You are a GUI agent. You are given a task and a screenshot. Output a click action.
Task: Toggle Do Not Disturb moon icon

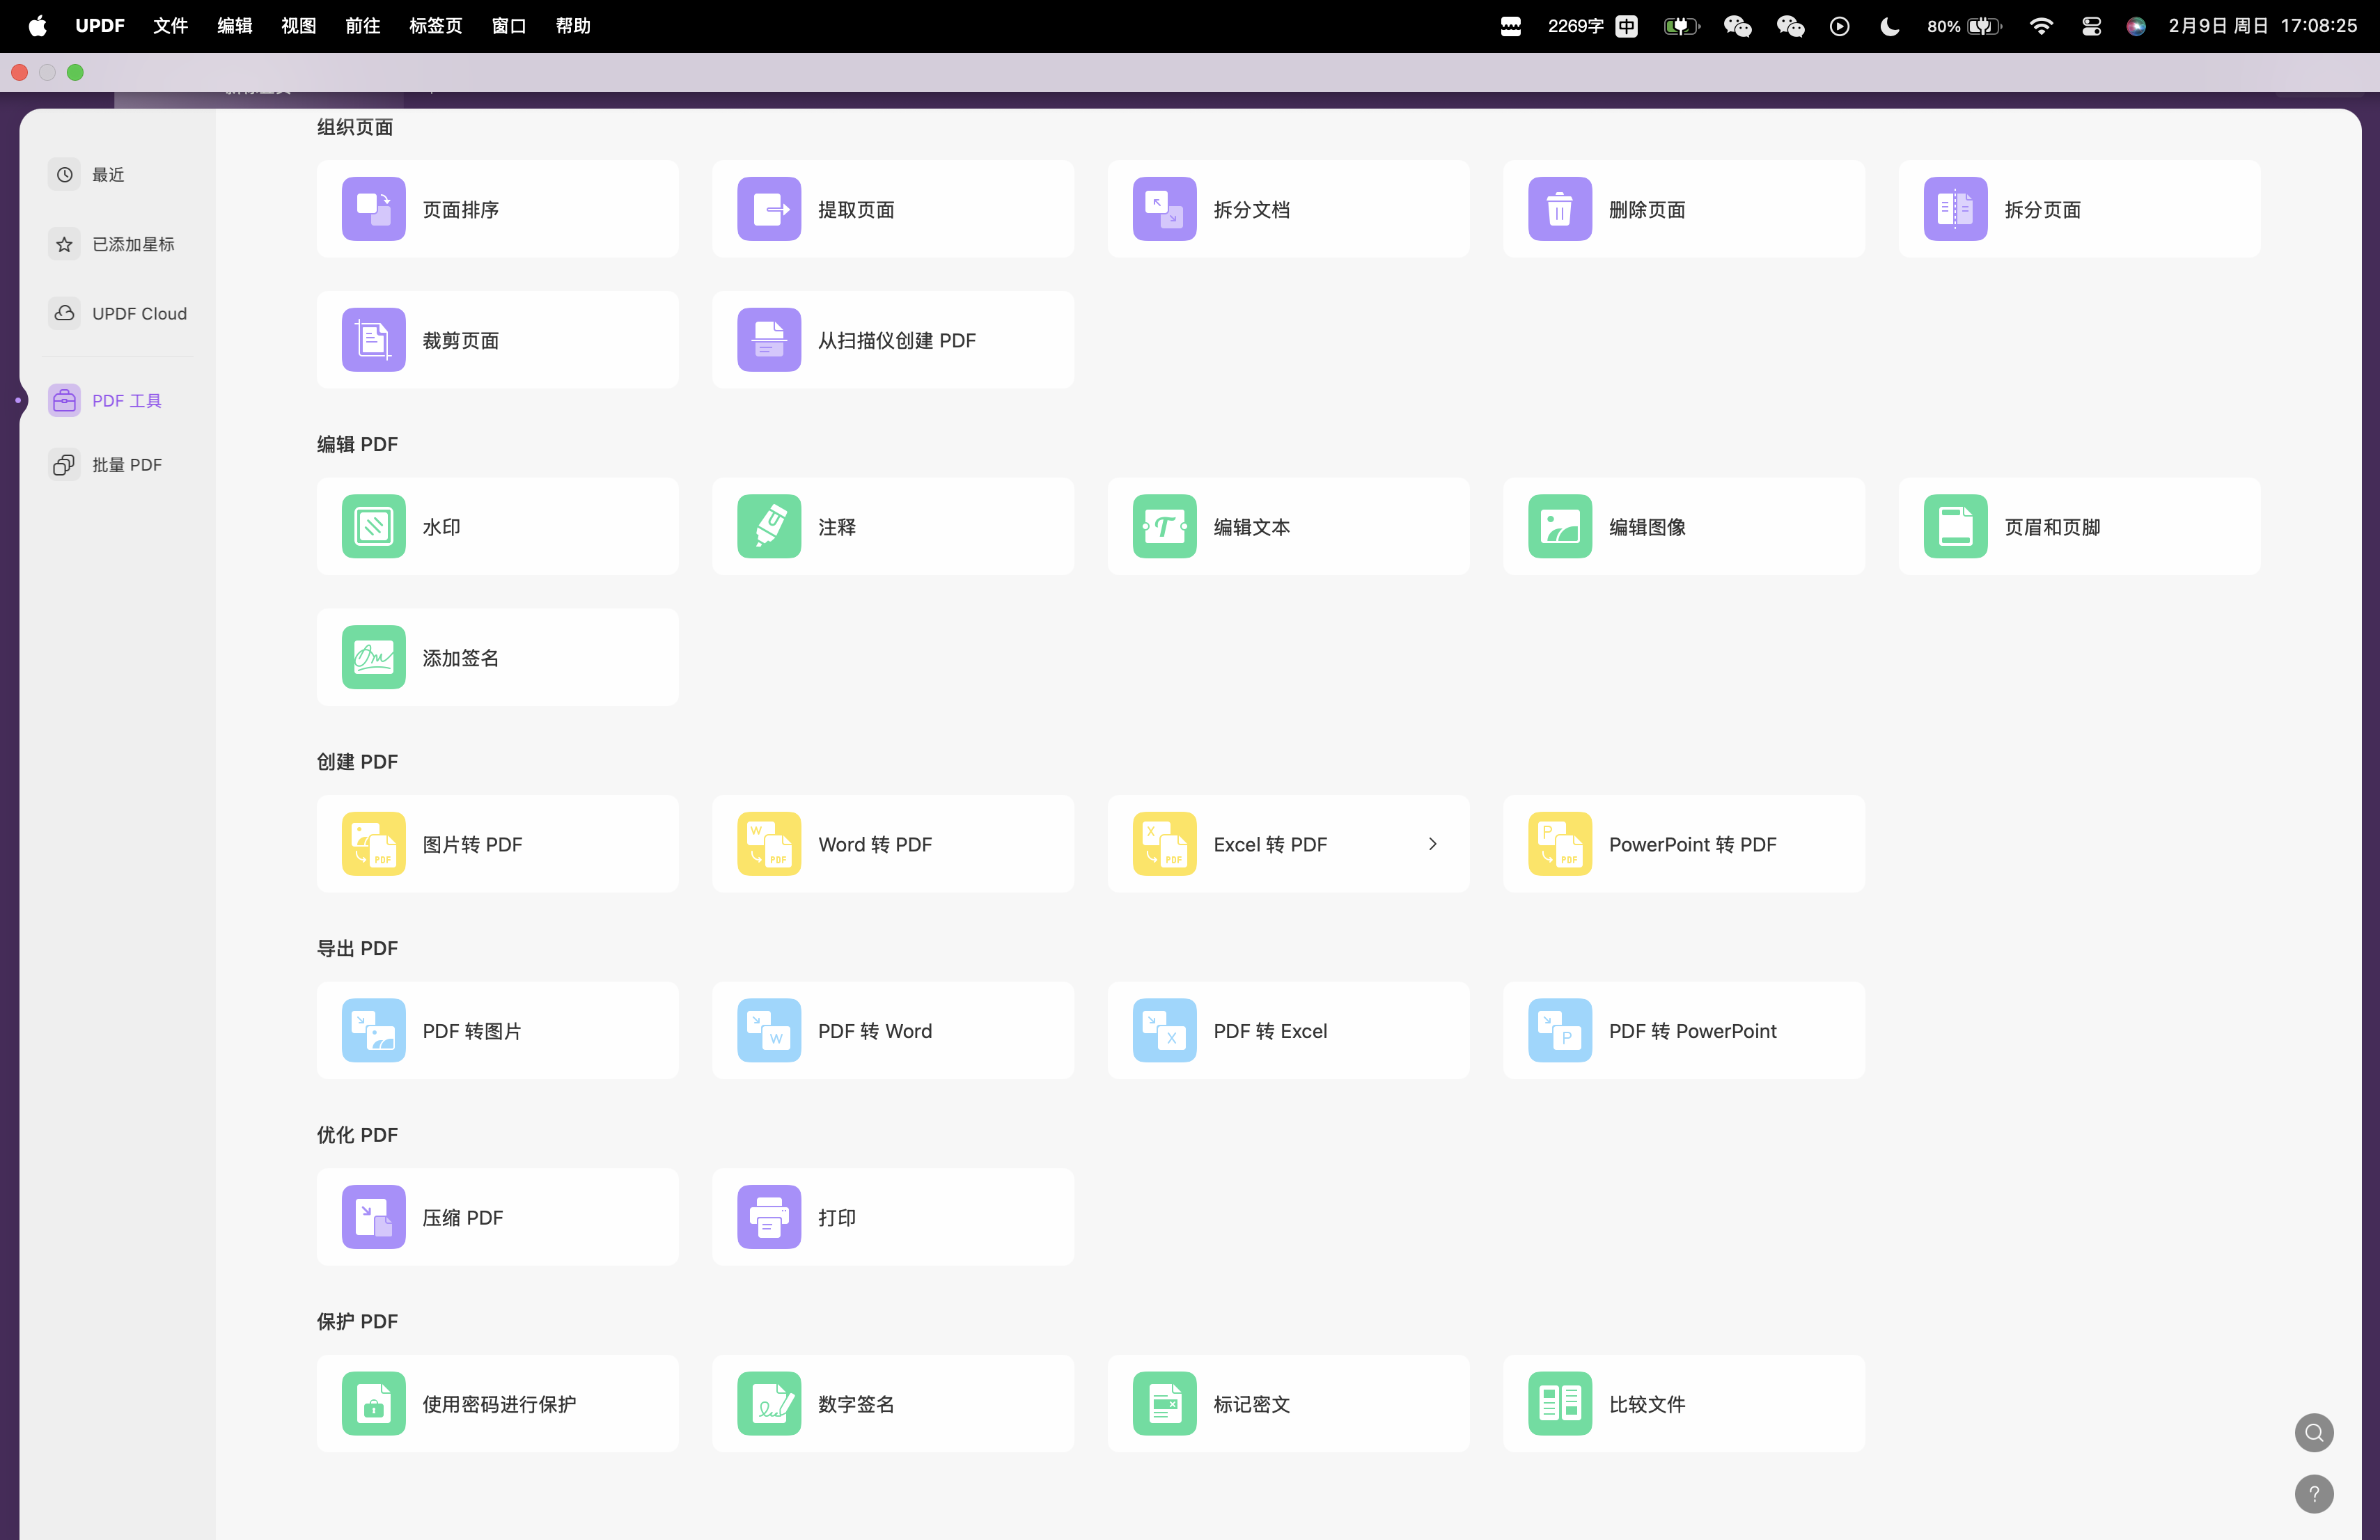[1889, 26]
